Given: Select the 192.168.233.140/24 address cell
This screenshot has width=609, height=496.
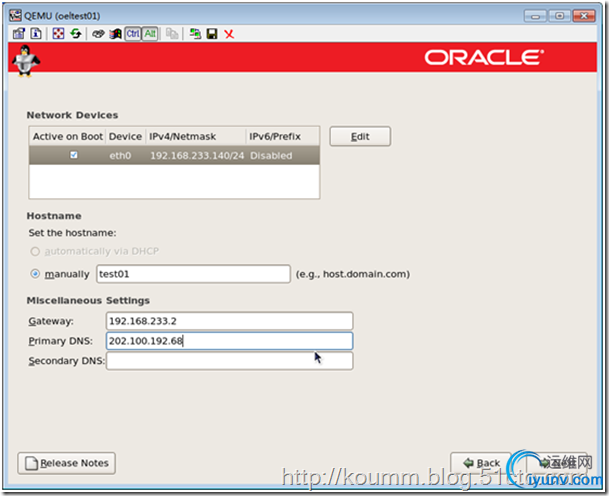Looking at the screenshot, I should [x=197, y=156].
